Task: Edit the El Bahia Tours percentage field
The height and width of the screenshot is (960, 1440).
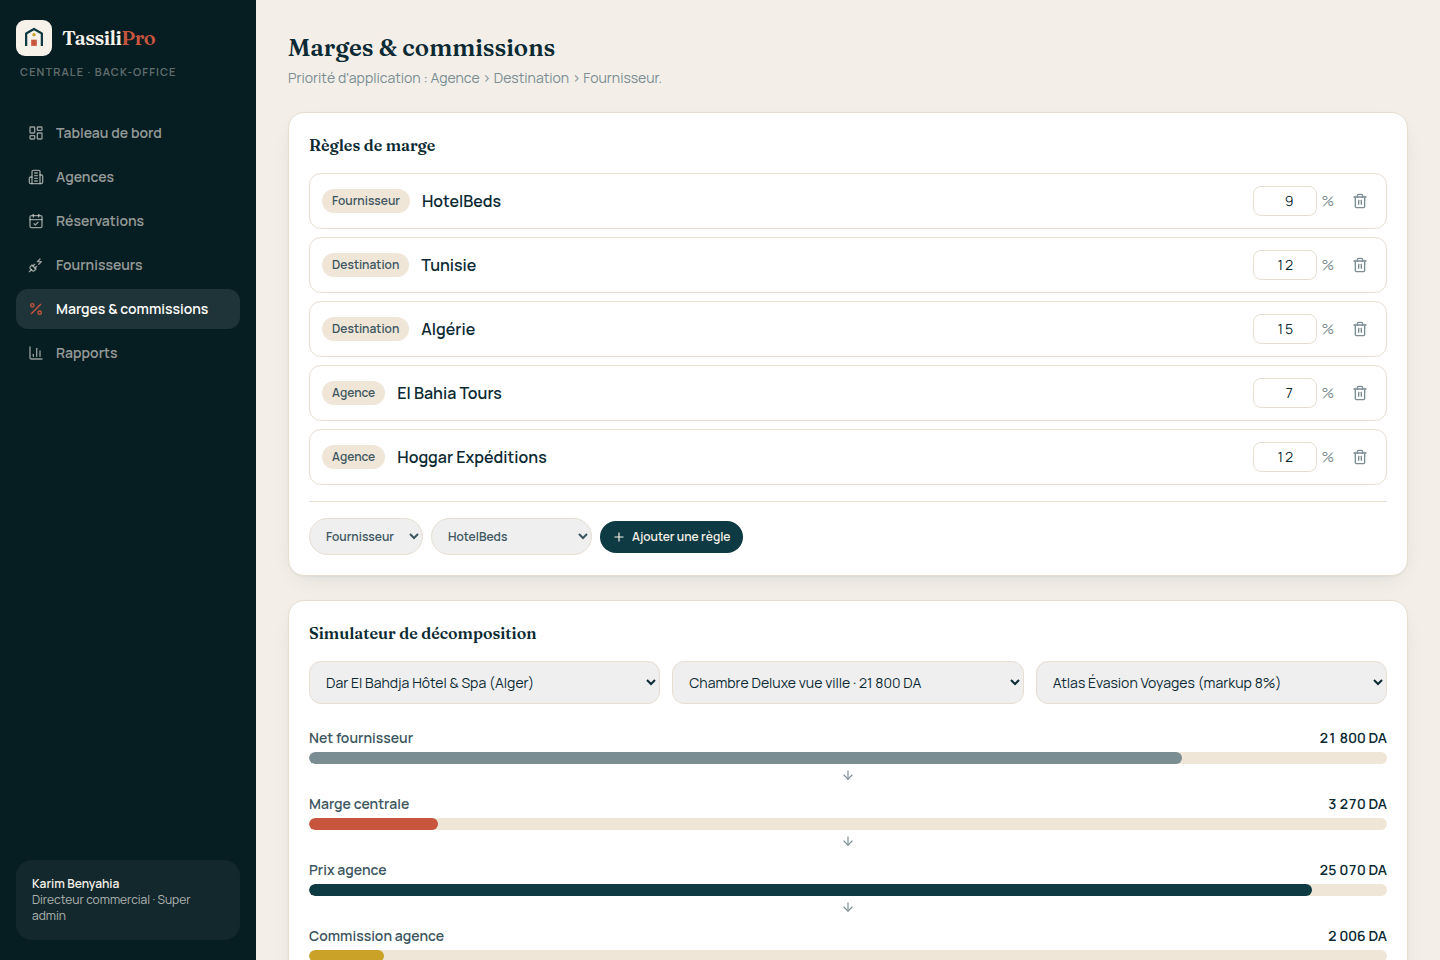Action: coord(1285,393)
